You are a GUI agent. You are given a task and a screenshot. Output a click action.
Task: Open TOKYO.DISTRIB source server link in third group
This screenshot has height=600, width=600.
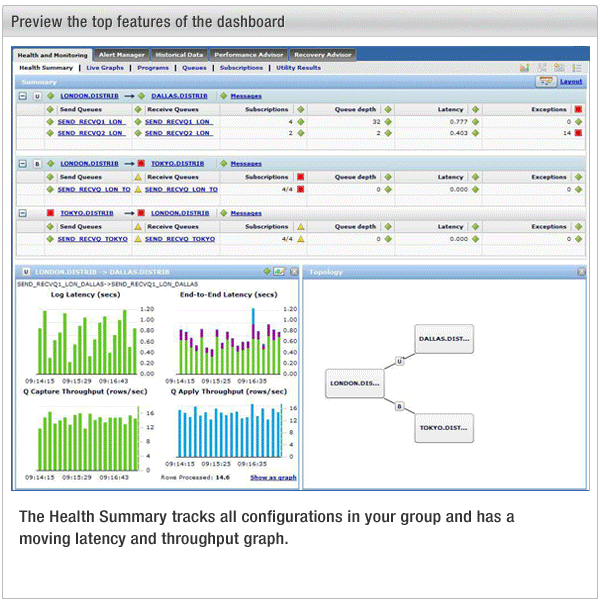tap(87, 213)
